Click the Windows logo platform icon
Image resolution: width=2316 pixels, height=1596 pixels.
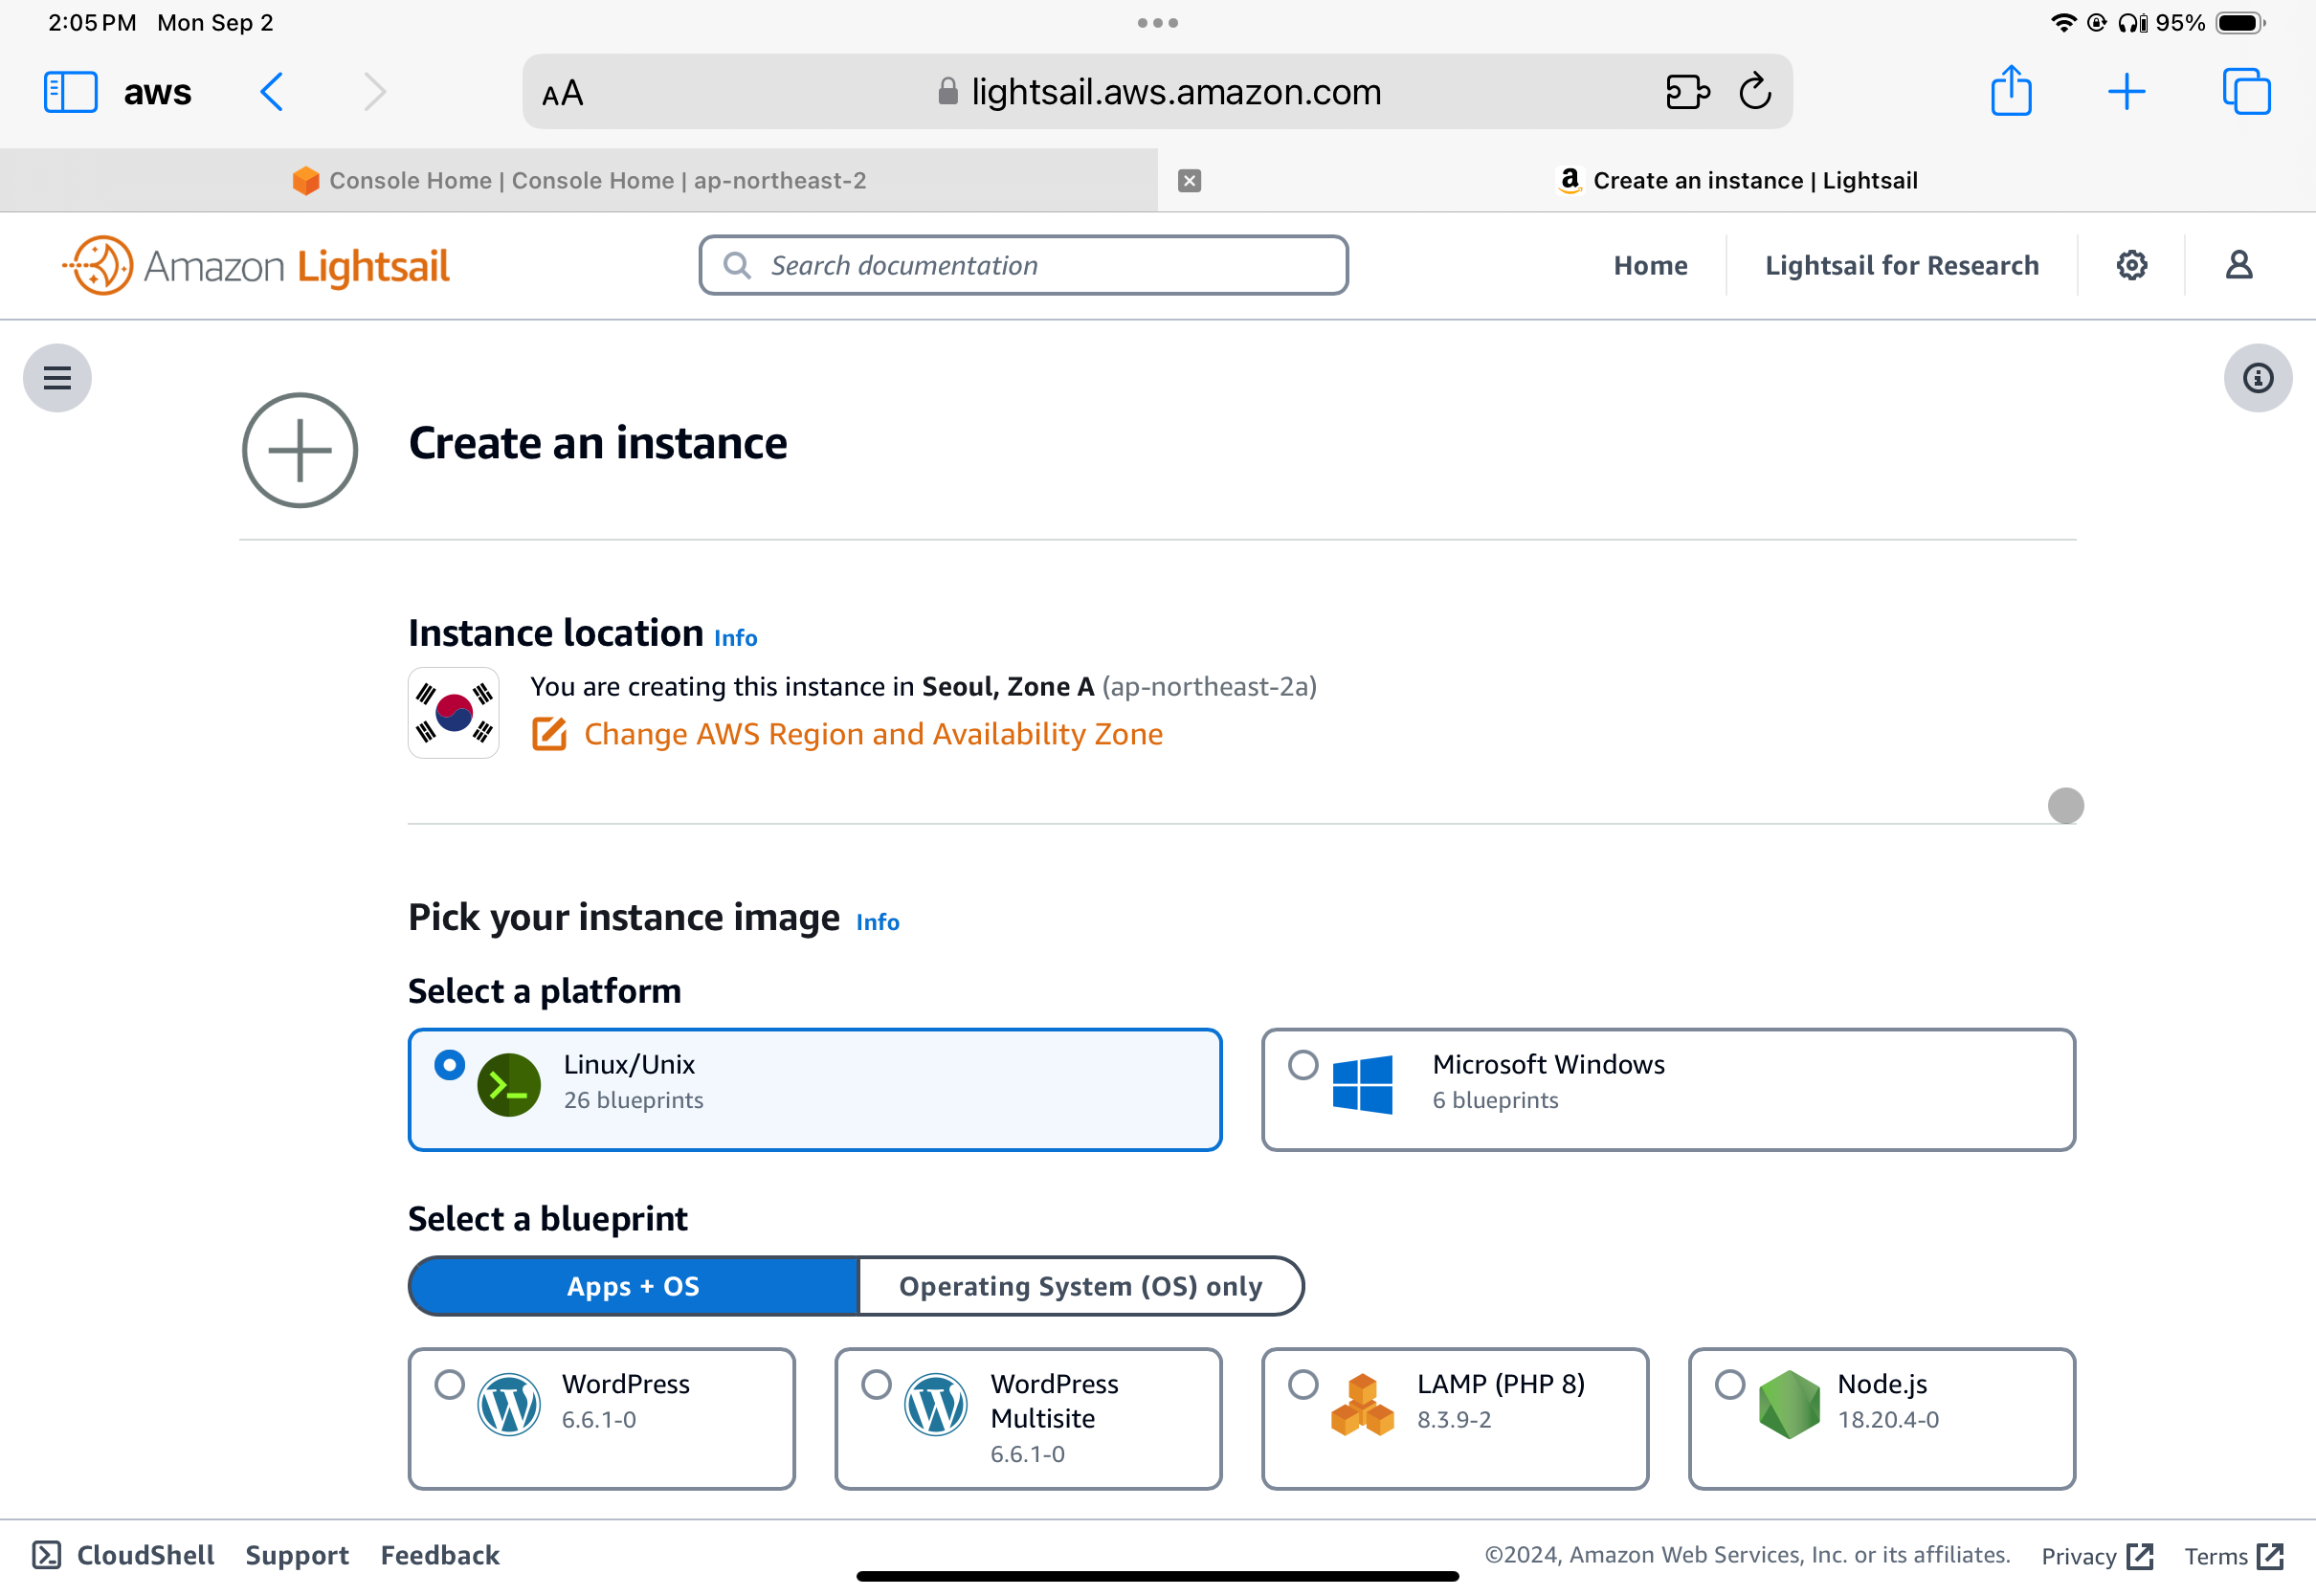click(x=1362, y=1085)
